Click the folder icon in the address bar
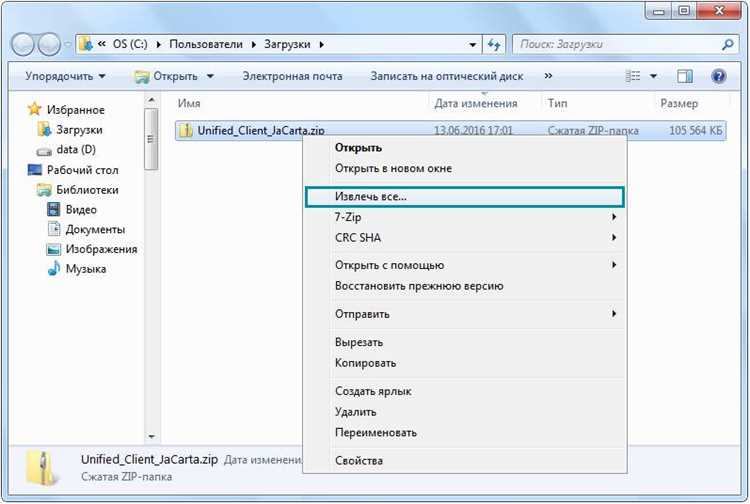 (86, 44)
